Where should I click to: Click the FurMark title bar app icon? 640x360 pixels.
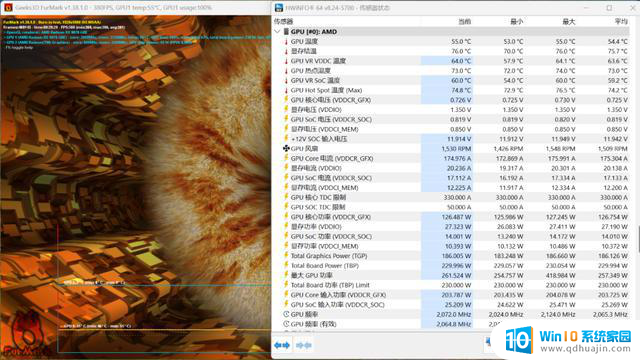pyautogui.click(x=8, y=7)
